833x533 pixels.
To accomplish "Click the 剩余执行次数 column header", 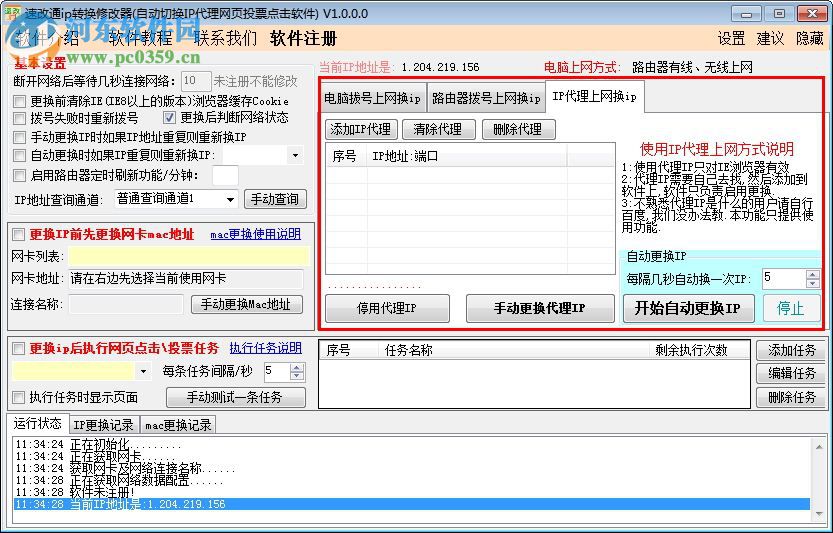I will tap(699, 350).
